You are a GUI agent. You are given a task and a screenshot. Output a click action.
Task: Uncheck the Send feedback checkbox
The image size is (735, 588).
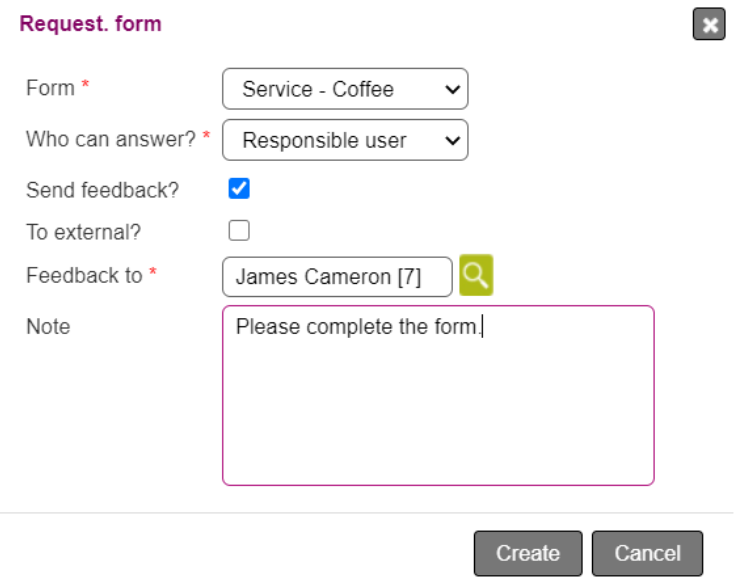(x=239, y=189)
